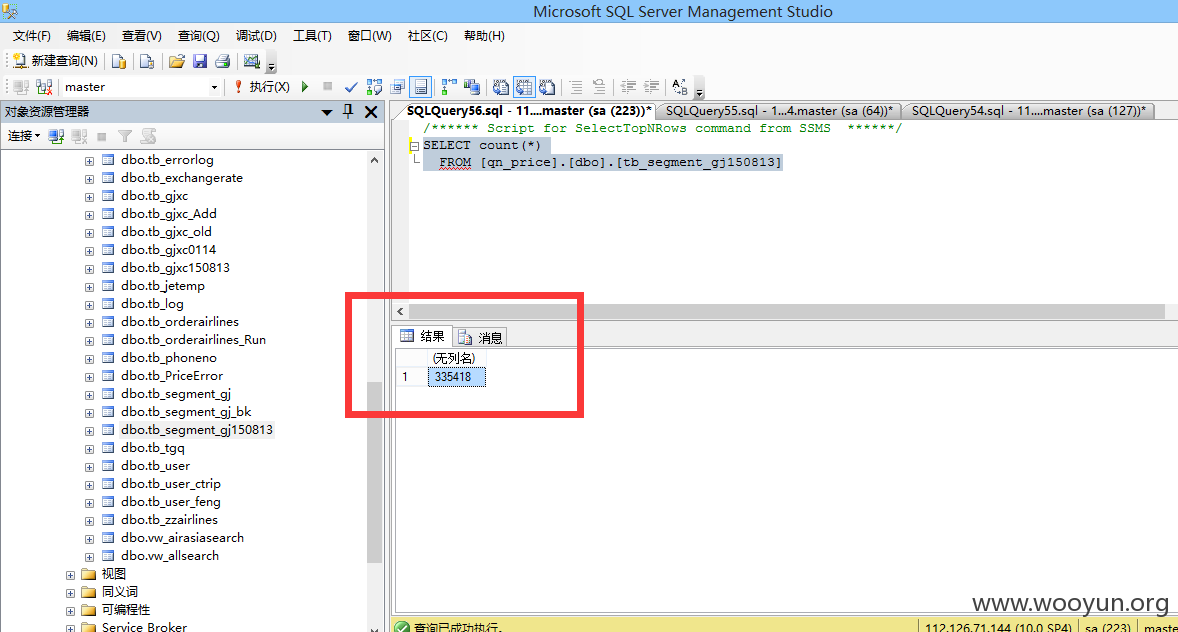Image resolution: width=1178 pixels, height=632 pixels.
Task: Open the Debug (调试) menu
Action: pyautogui.click(x=255, y=36)
